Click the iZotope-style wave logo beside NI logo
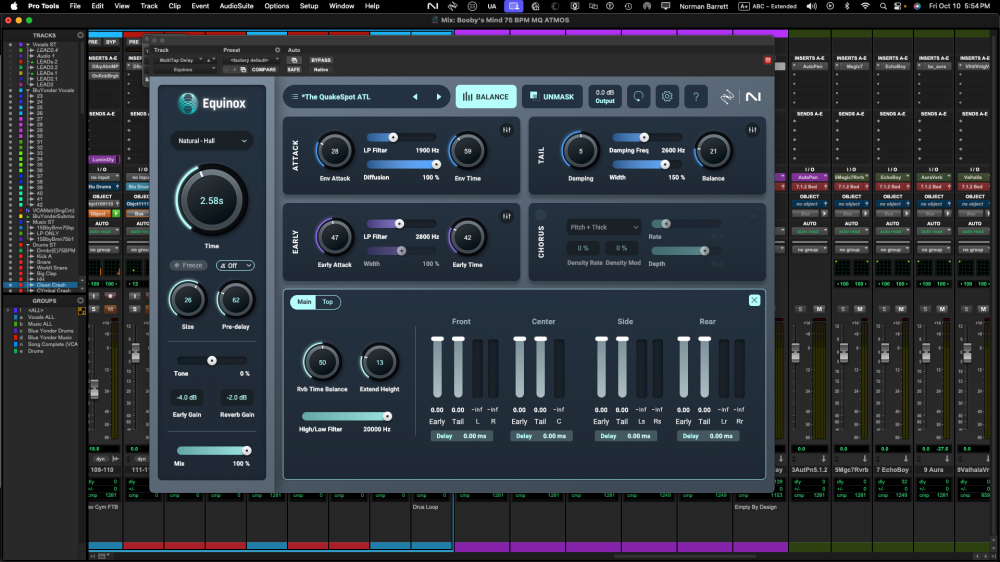Screen dimensions: 1000x562 727,97
